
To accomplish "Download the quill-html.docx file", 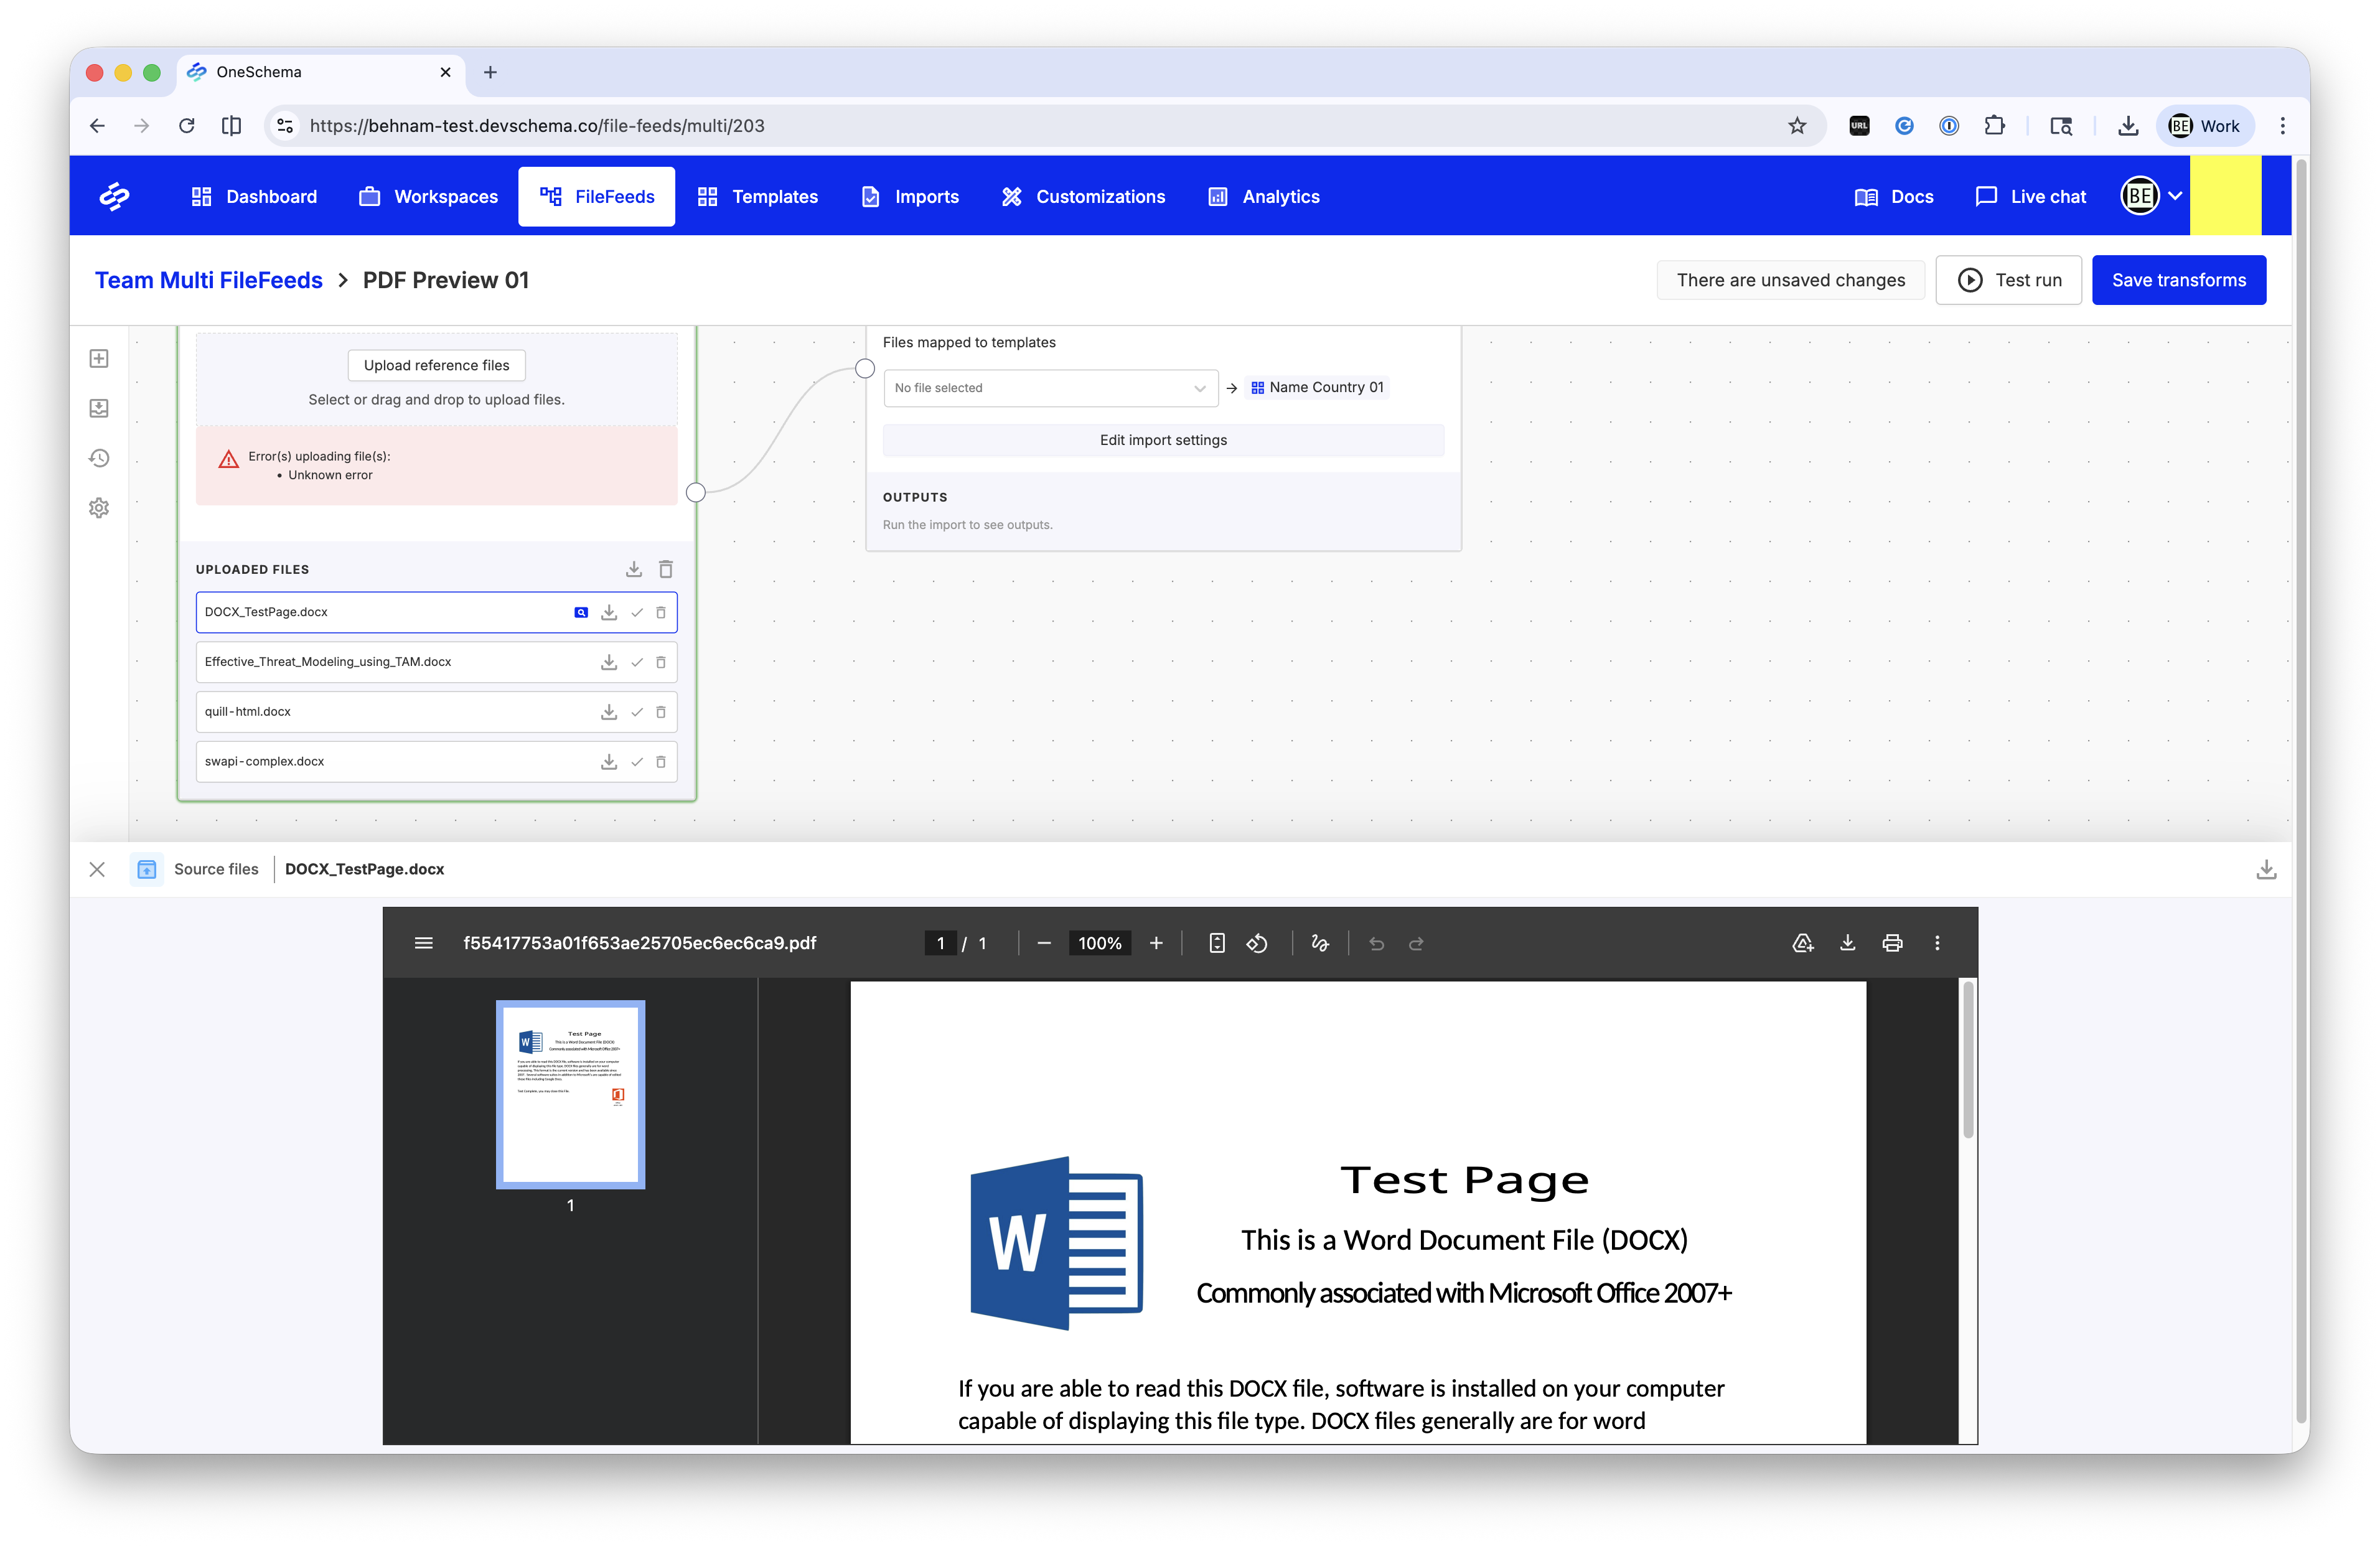I will click(x=608, y=712).
